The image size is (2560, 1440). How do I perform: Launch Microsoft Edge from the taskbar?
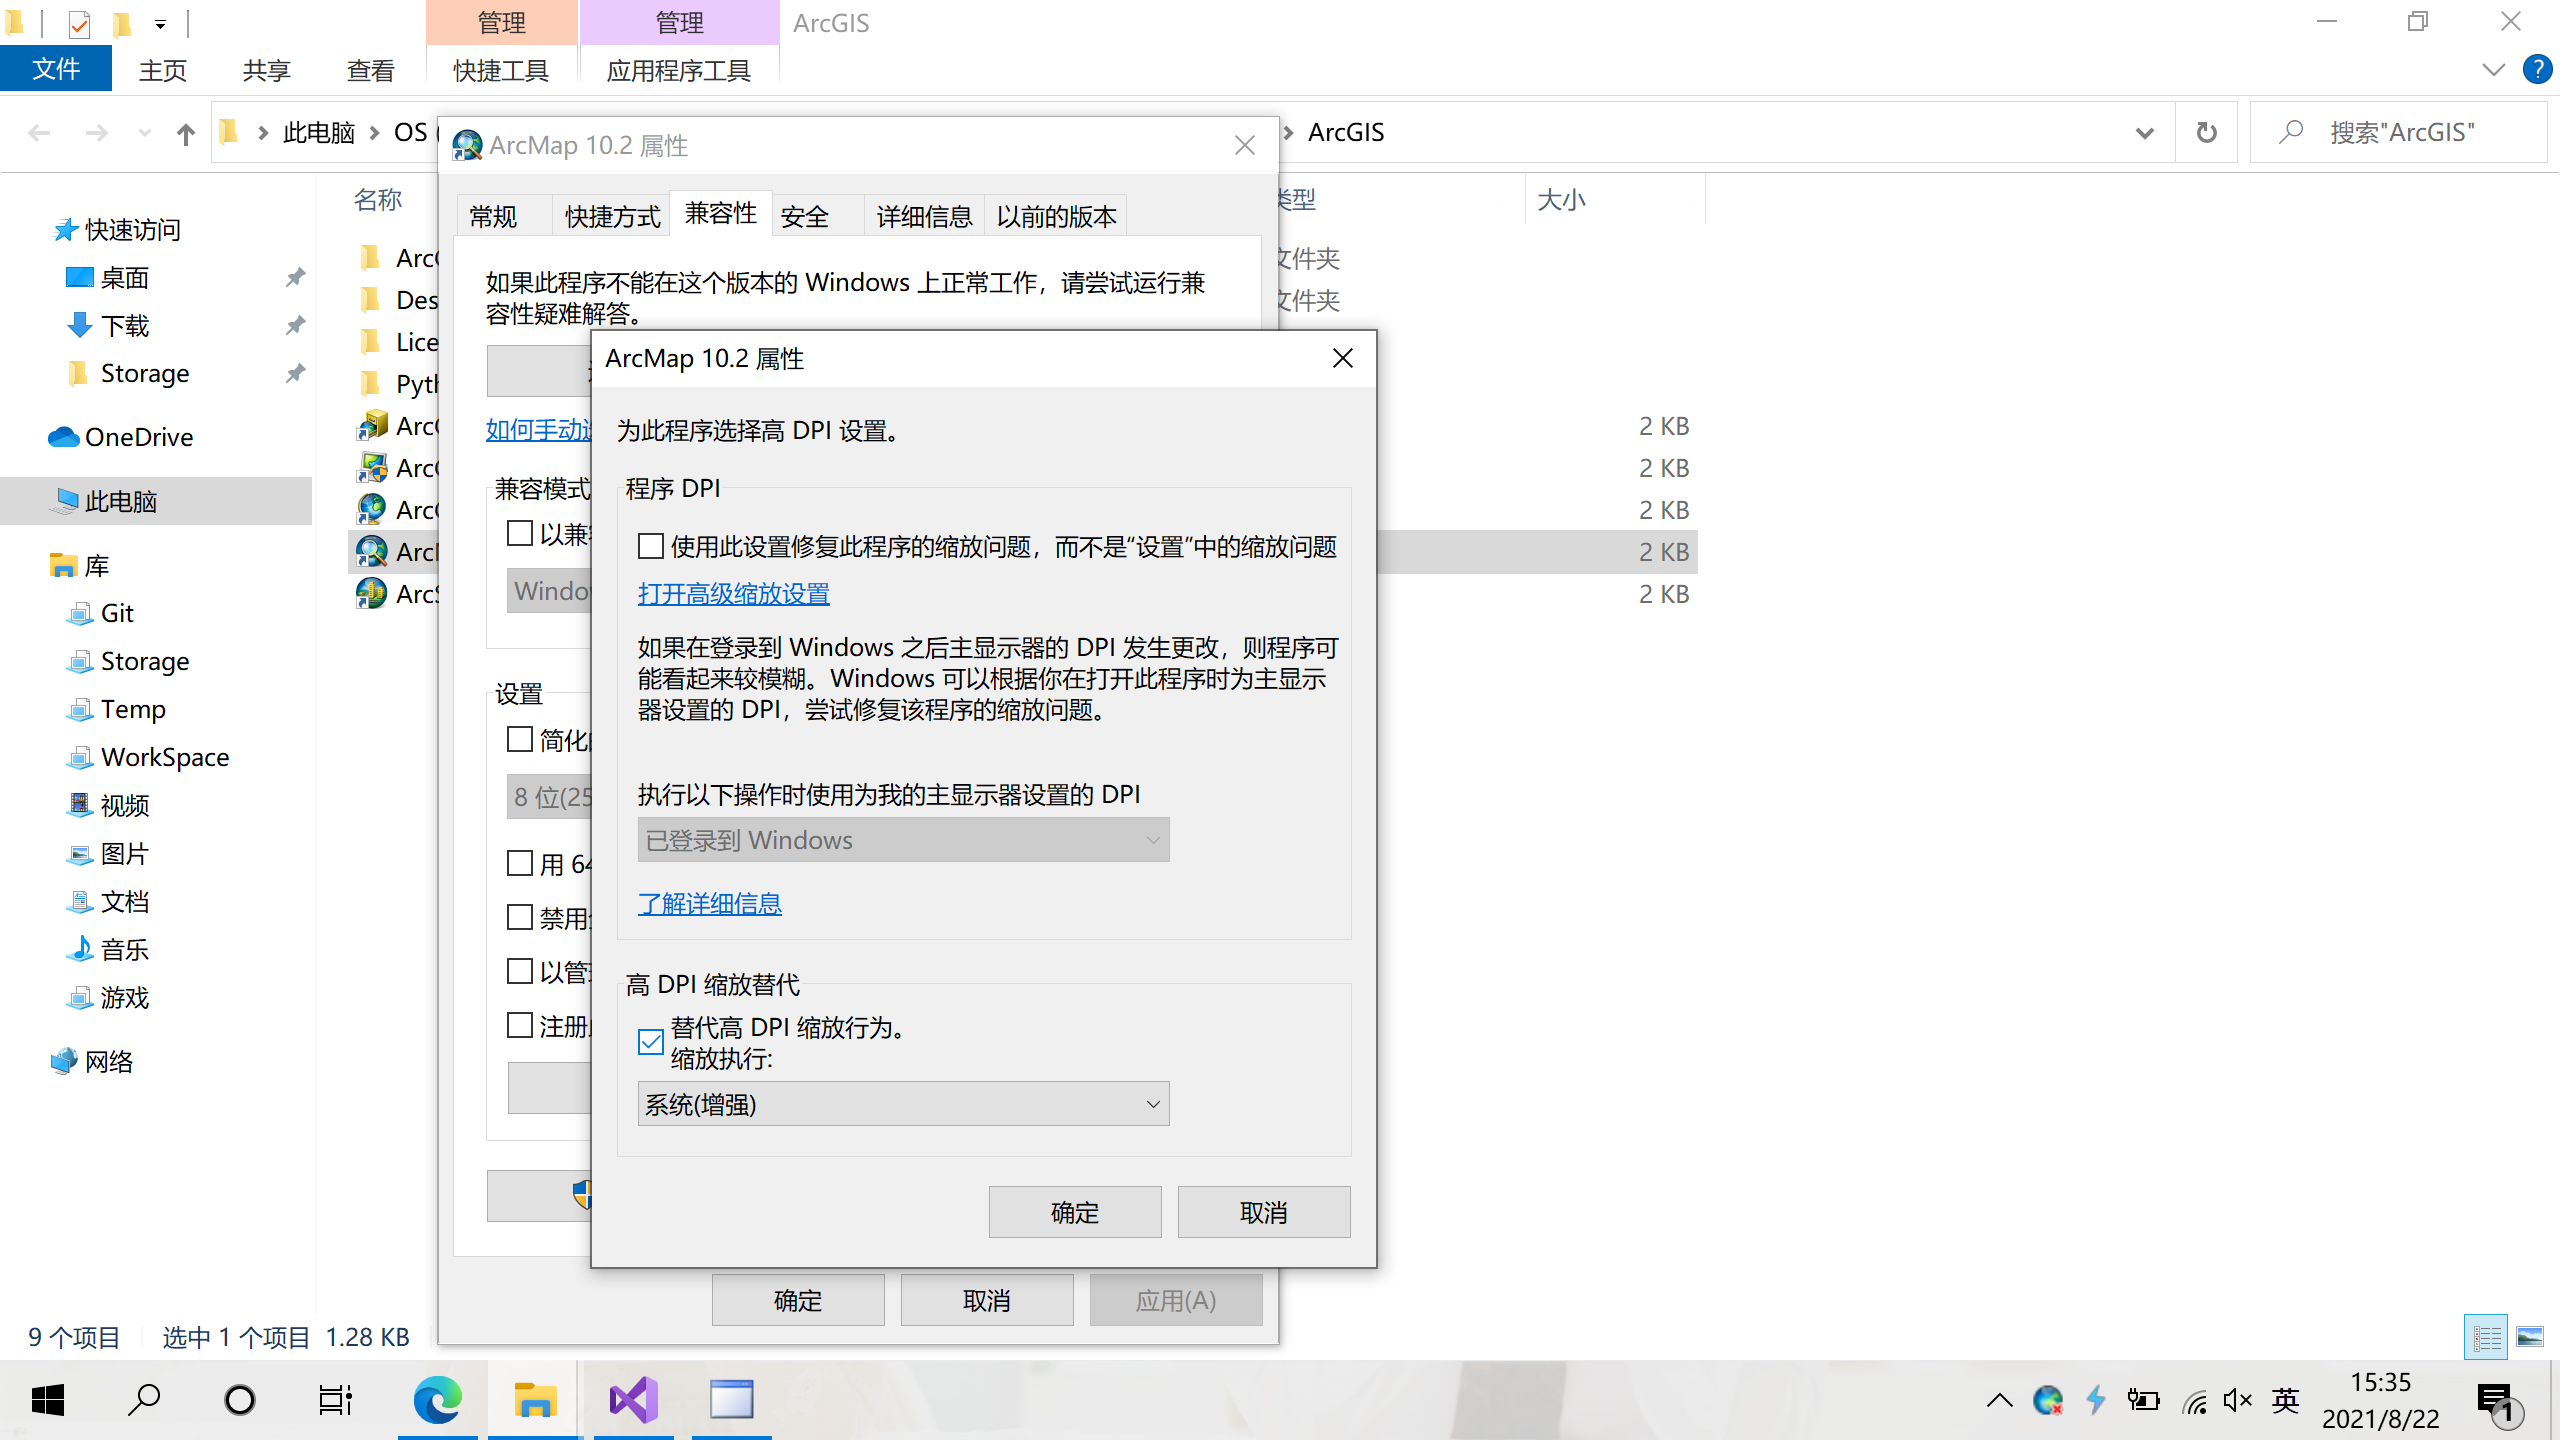coord(437,1400)
